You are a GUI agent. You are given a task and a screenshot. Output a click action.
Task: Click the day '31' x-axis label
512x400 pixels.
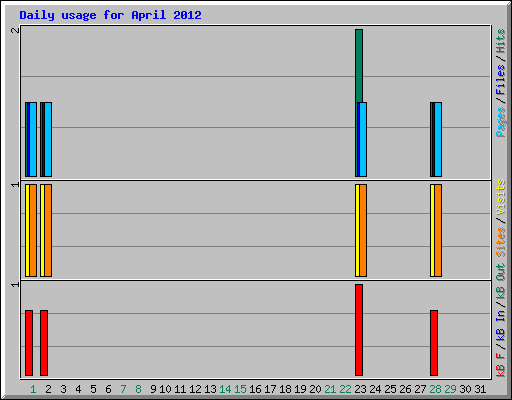pos(480,389)
